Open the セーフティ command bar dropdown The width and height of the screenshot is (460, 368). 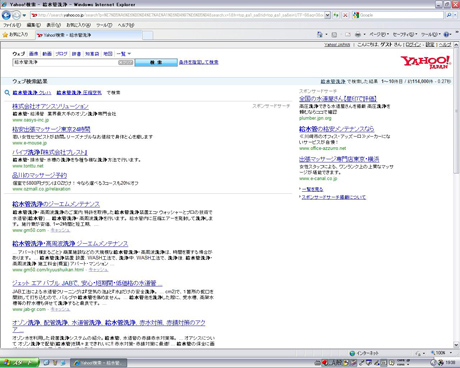tap(405, 34)
